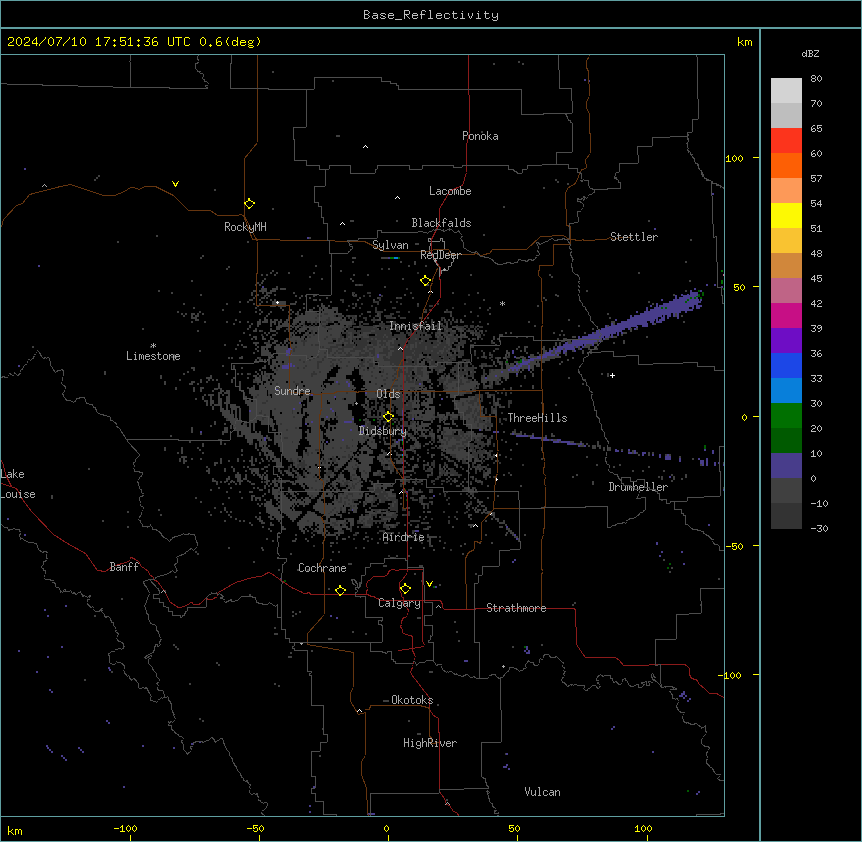The image size is (862, 842).
Task: Click the Base_Reflectivity title
Action: (x=431, y=15)
